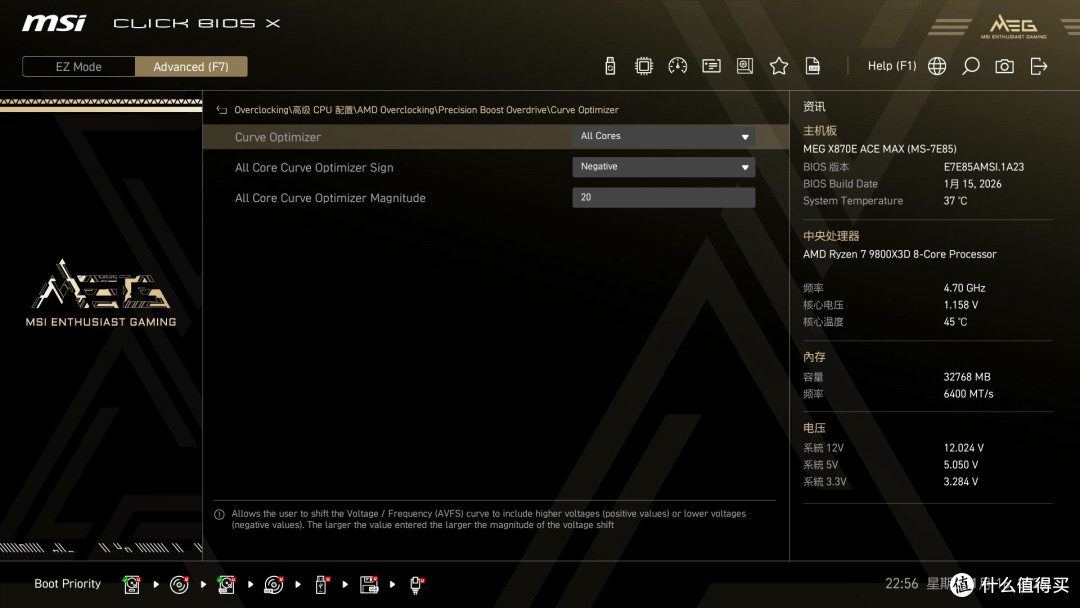The width and height of the screenshot is (1080, 608).
Task: Click the 4.70 GHz frequency value
Action: [x=964, y=288]
